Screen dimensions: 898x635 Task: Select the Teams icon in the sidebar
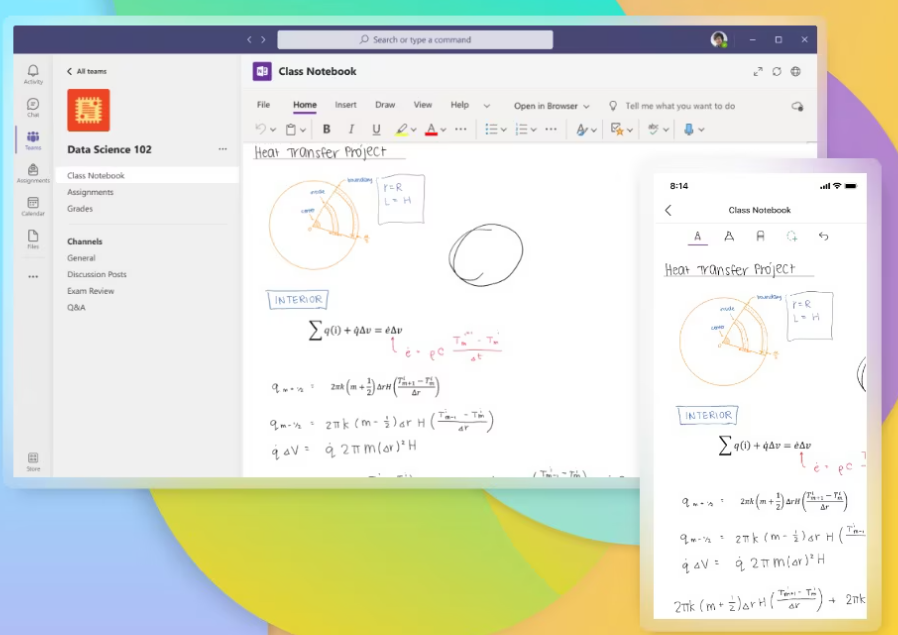pos(33,140)
